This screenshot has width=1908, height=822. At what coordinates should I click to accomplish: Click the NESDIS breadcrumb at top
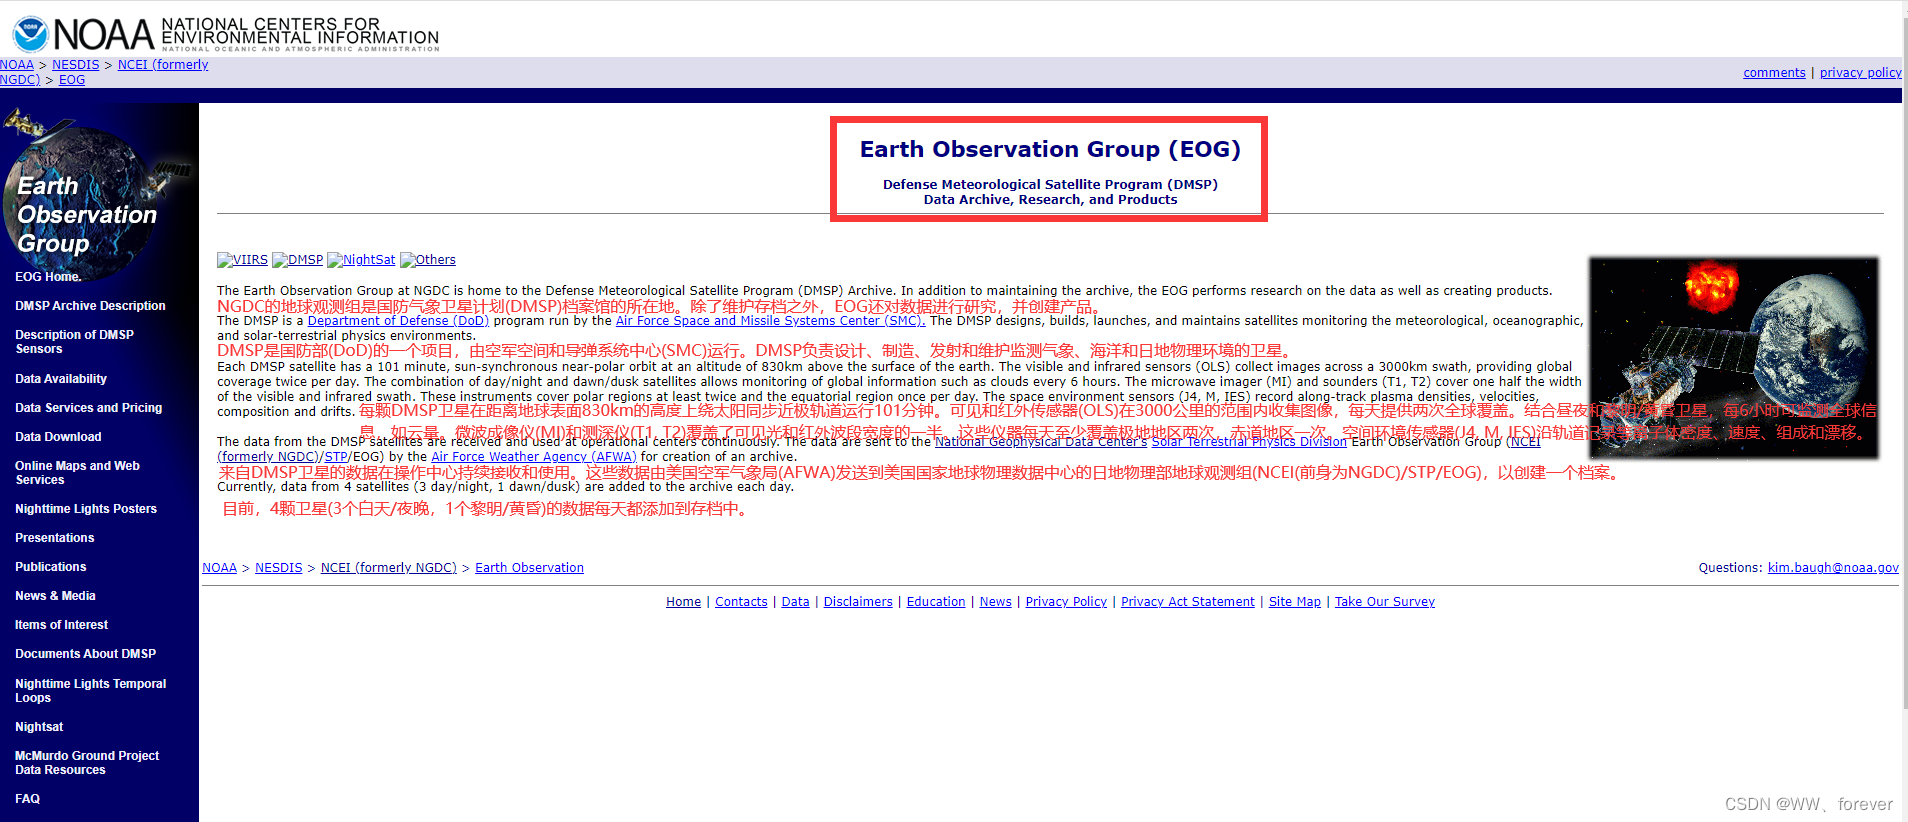pos(76,65)
